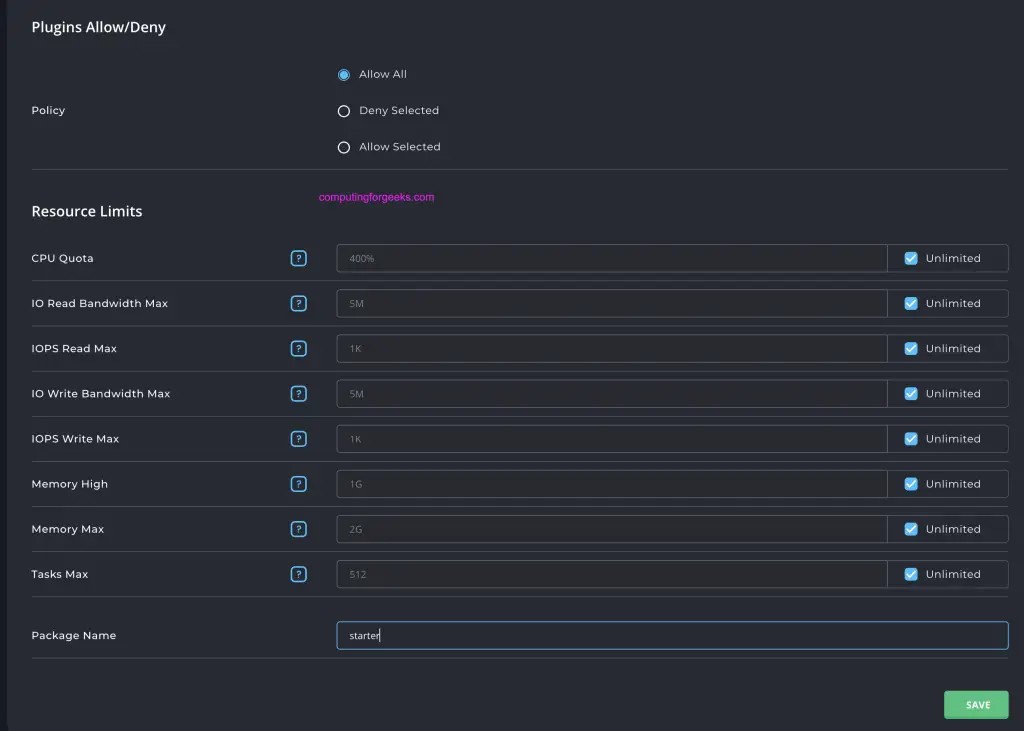Click the IOPS Write Max 1K input
The image size is (1024, 731).
tap(612, 438)
